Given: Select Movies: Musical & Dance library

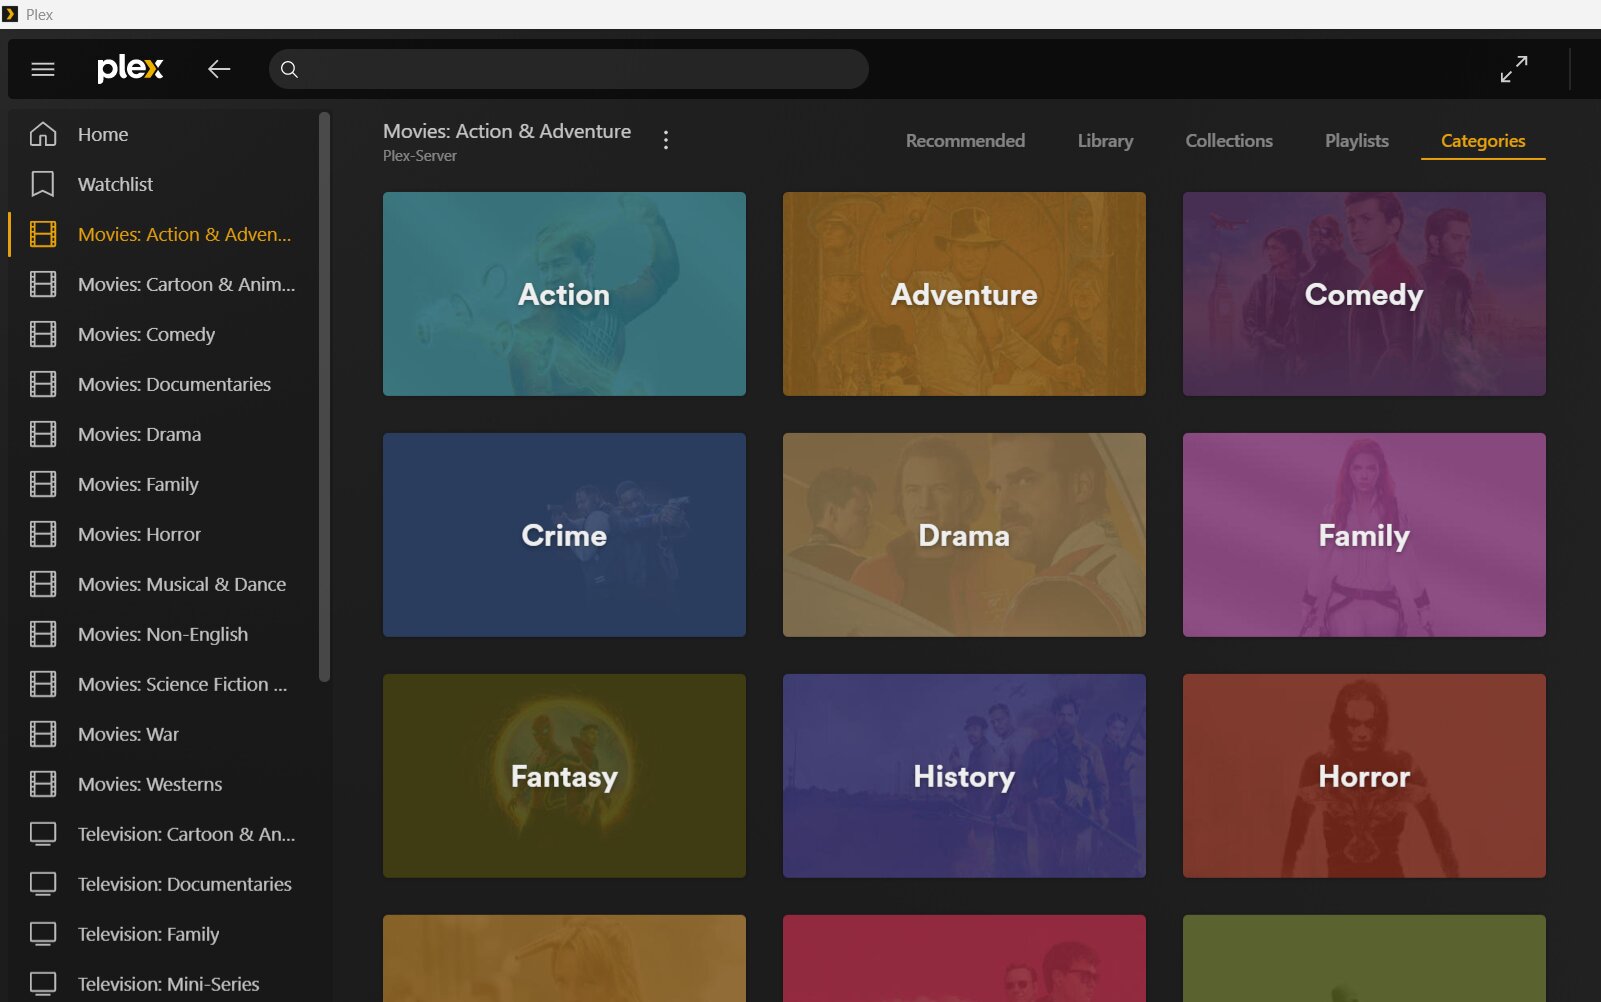Looking at the screenshot, I should tap(182, 584).
